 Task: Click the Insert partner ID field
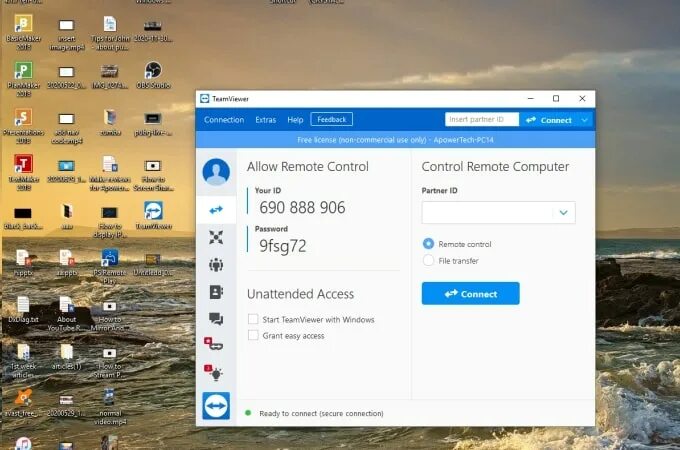pyautogui.click(x=482, y=119)
